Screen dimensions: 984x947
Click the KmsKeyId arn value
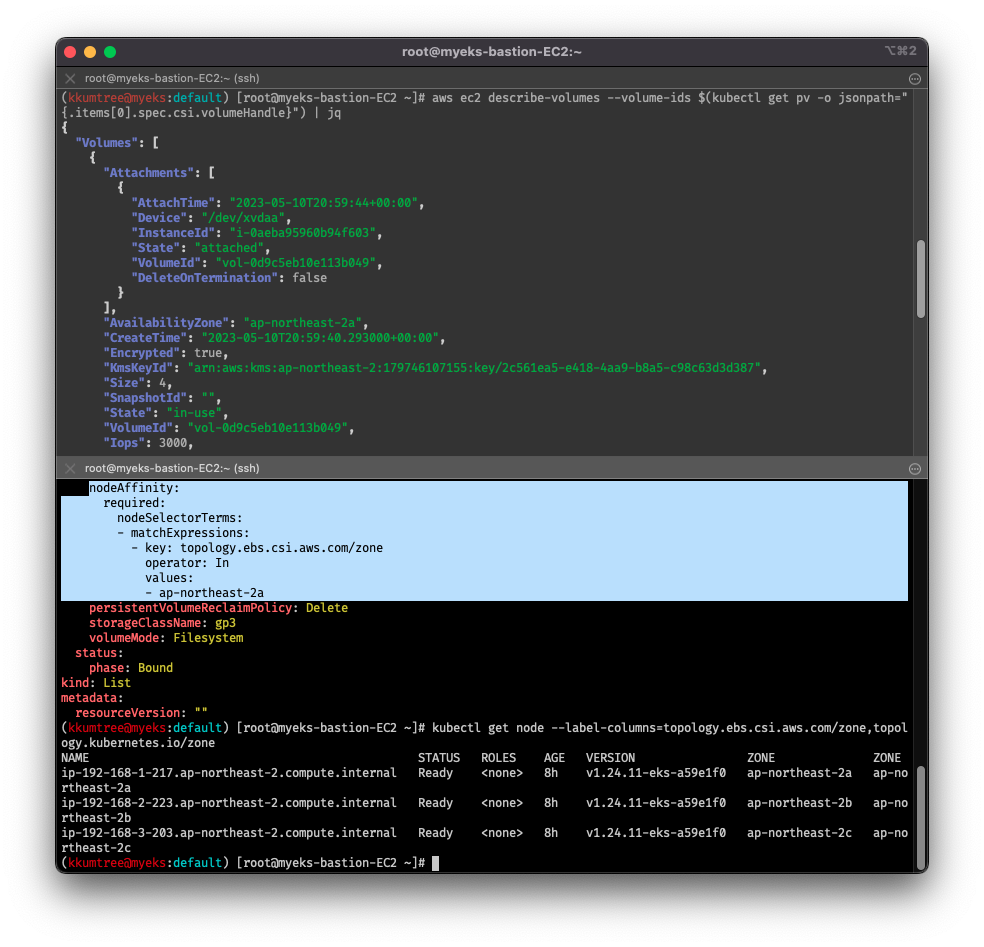[474, 368]
